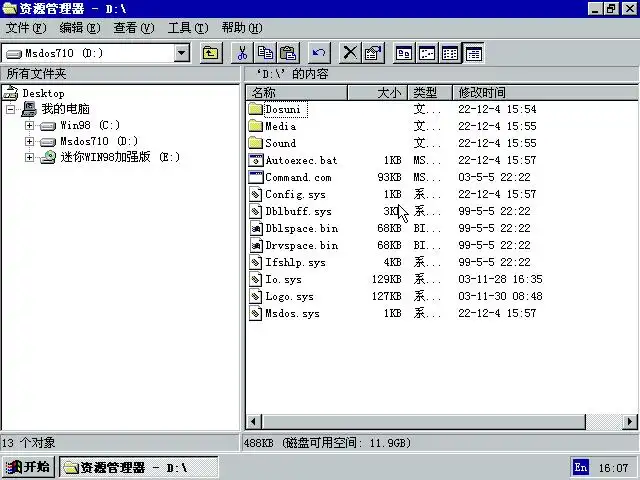This screenshot has width=640, height=480.
Task: Open the 帮助(H) menu
Action: click(242, 28)
